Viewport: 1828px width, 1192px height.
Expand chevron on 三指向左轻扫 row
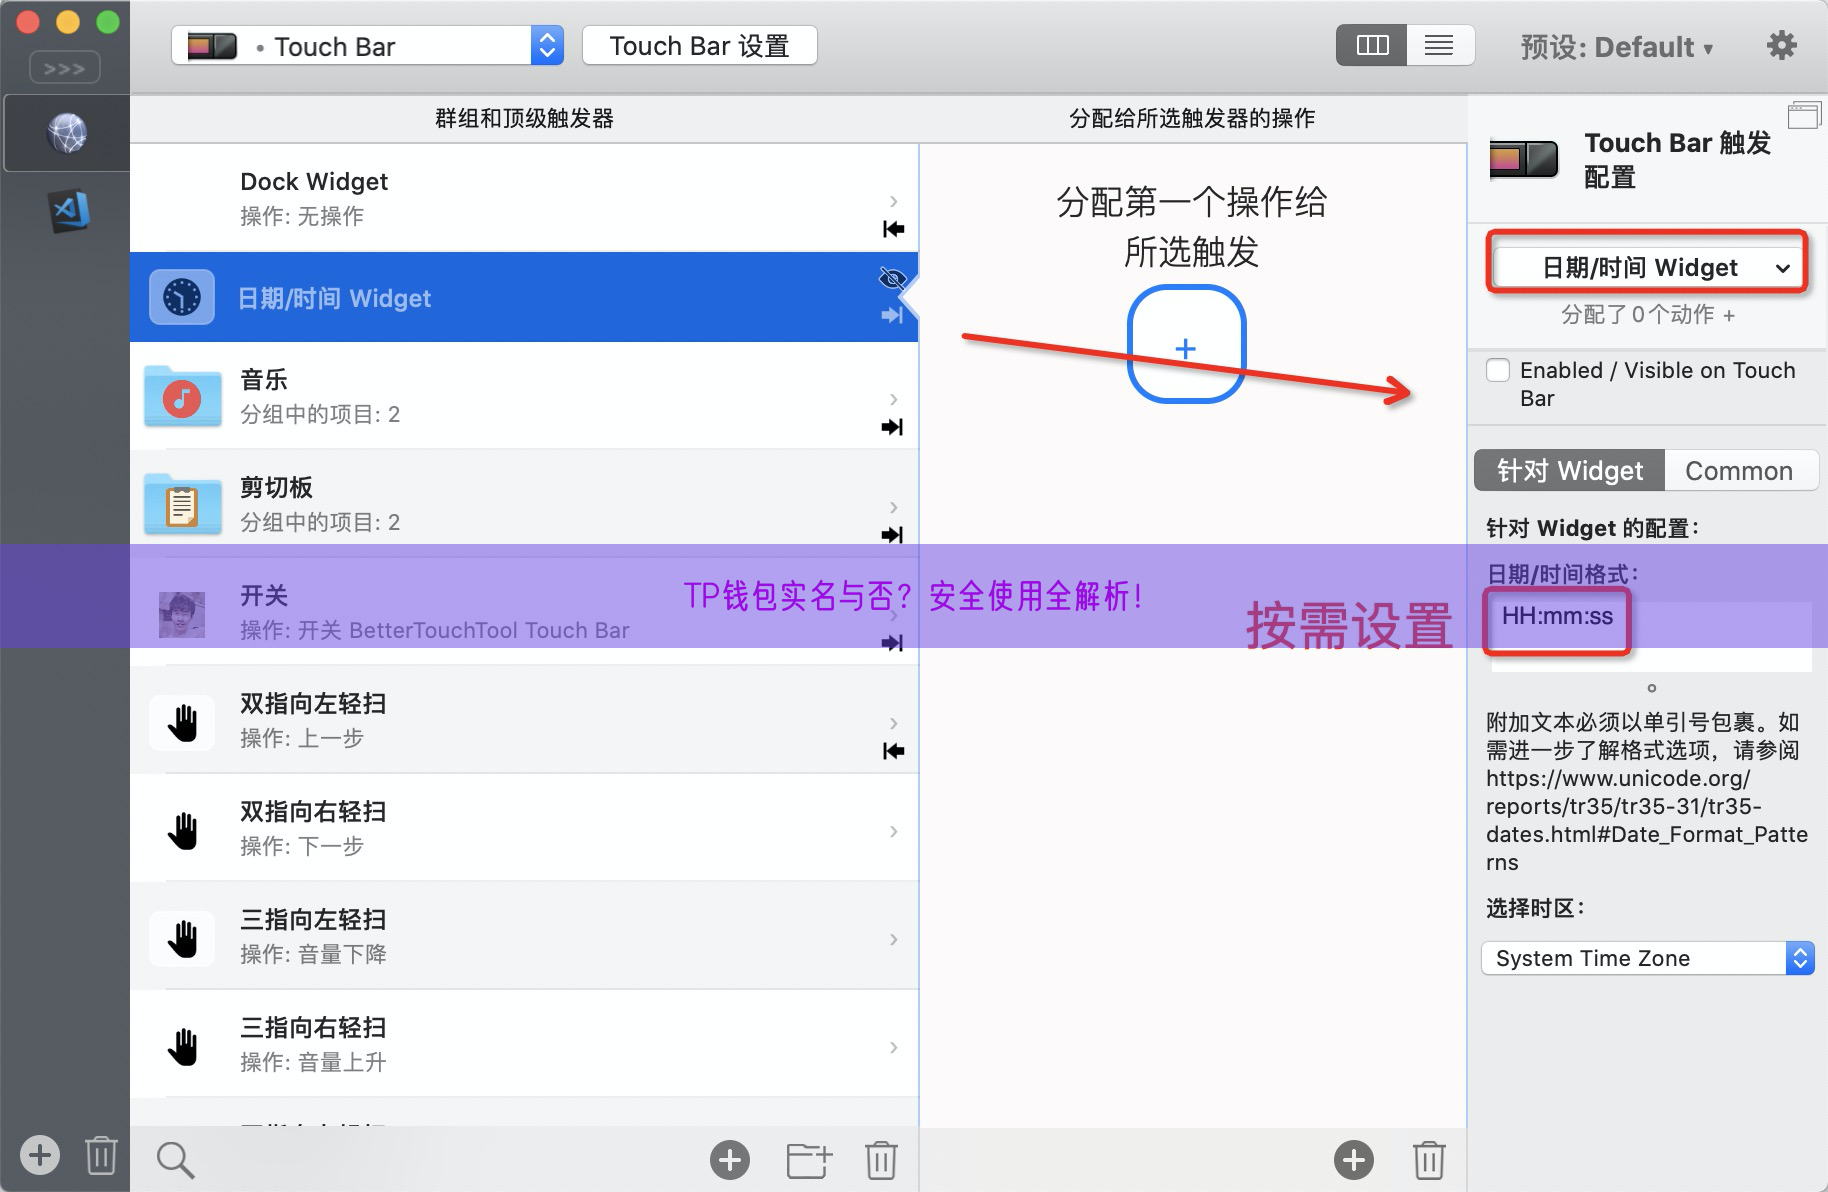893,939
